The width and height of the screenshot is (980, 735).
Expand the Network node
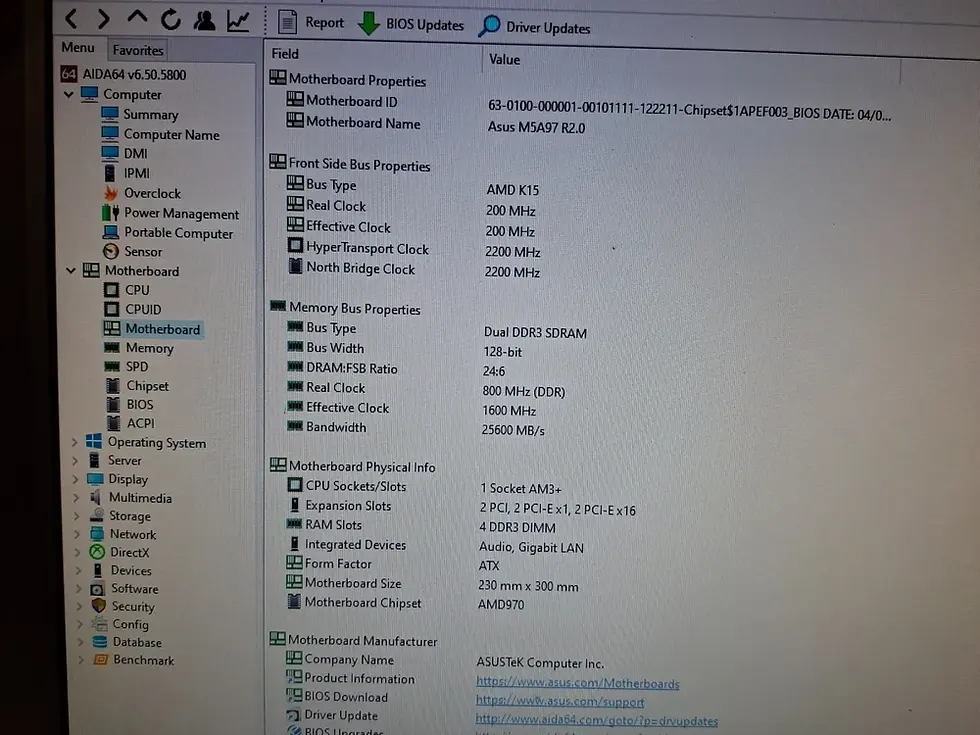pos(78,534)
